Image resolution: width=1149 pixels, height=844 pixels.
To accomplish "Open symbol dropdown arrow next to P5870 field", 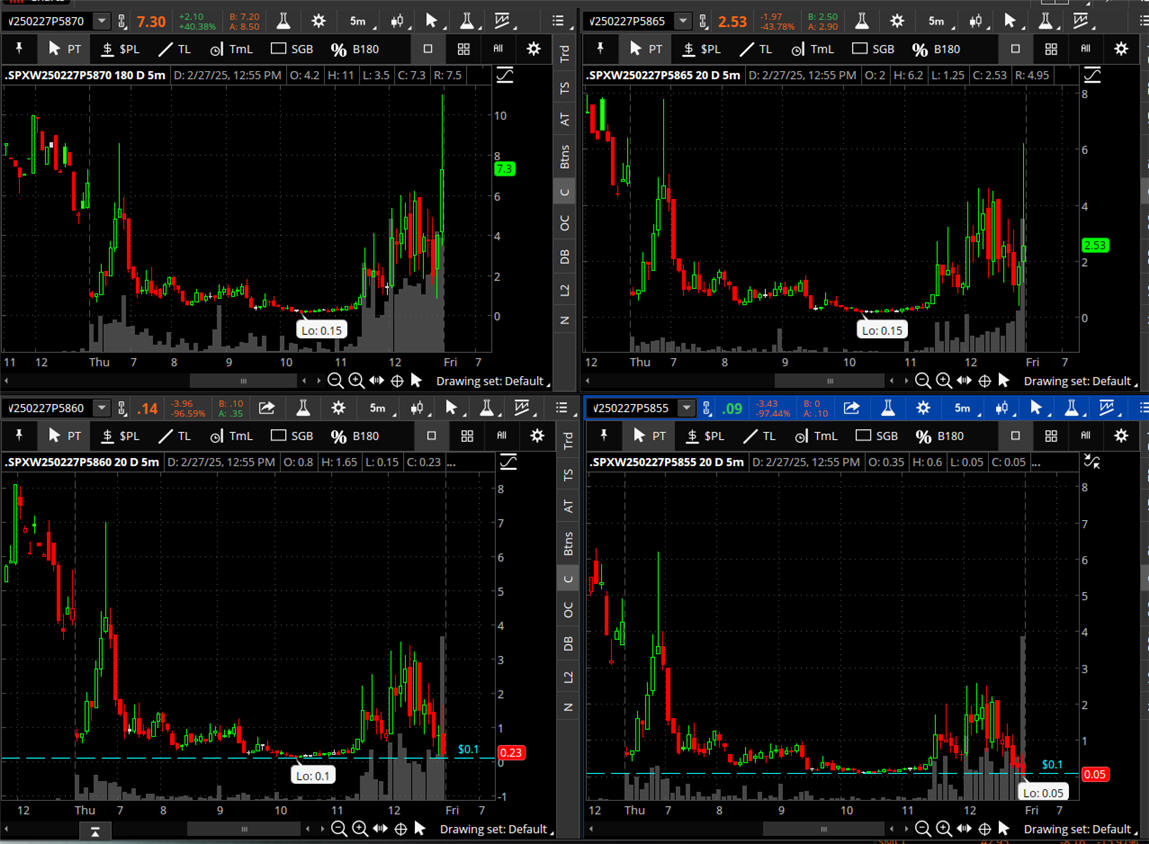I will [x=102, y=21].
